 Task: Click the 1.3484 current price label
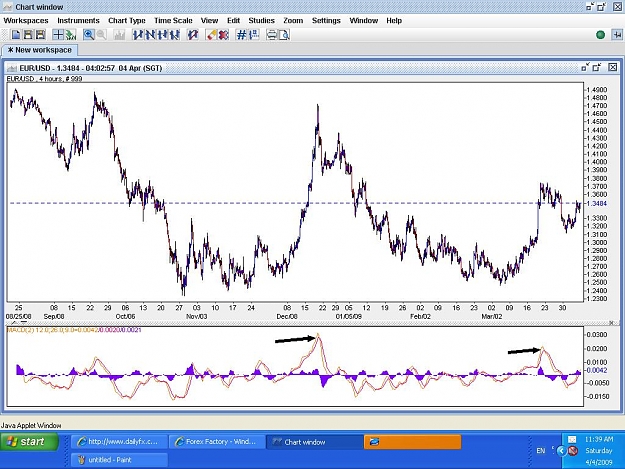click(x=597, y=204)
